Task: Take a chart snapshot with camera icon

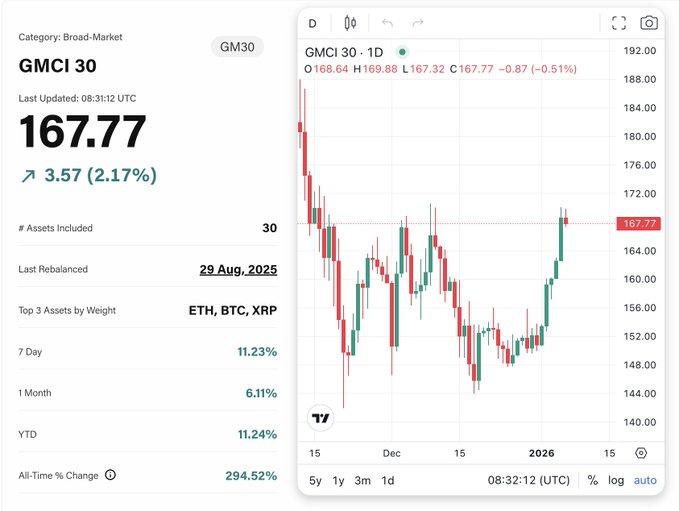Action: coord(649,23)
